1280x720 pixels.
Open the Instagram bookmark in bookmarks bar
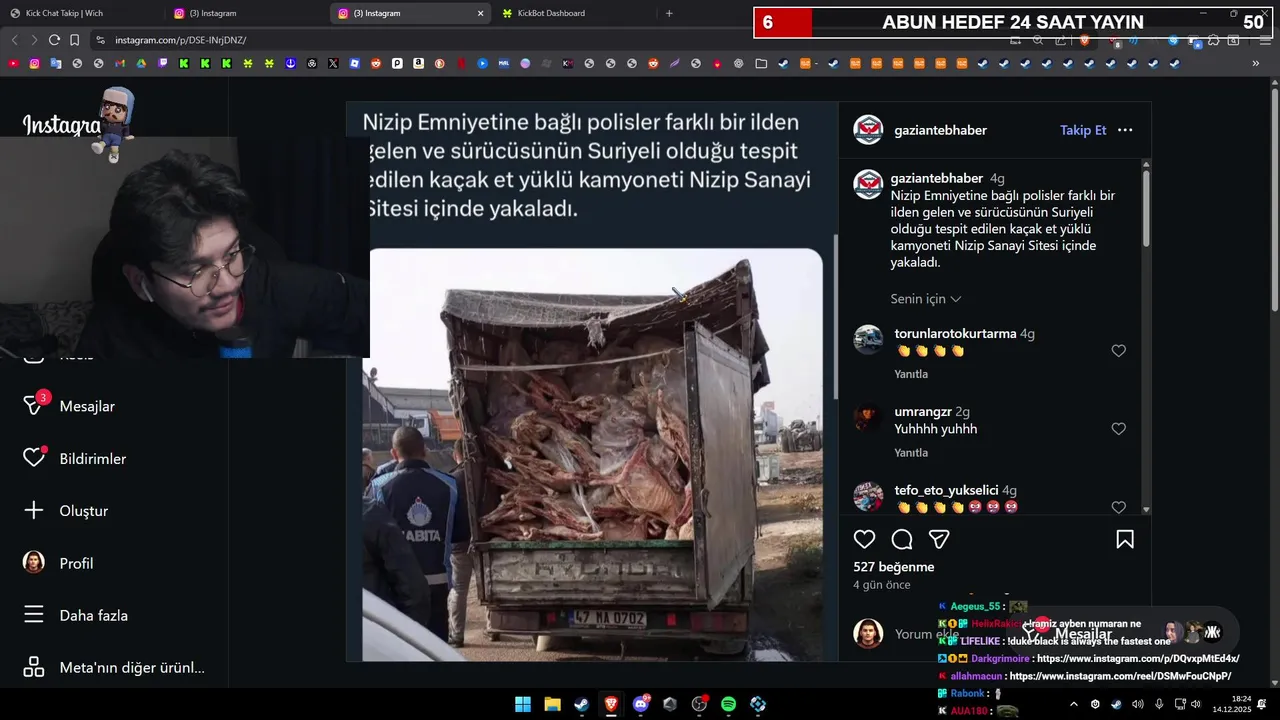[34, 63]
